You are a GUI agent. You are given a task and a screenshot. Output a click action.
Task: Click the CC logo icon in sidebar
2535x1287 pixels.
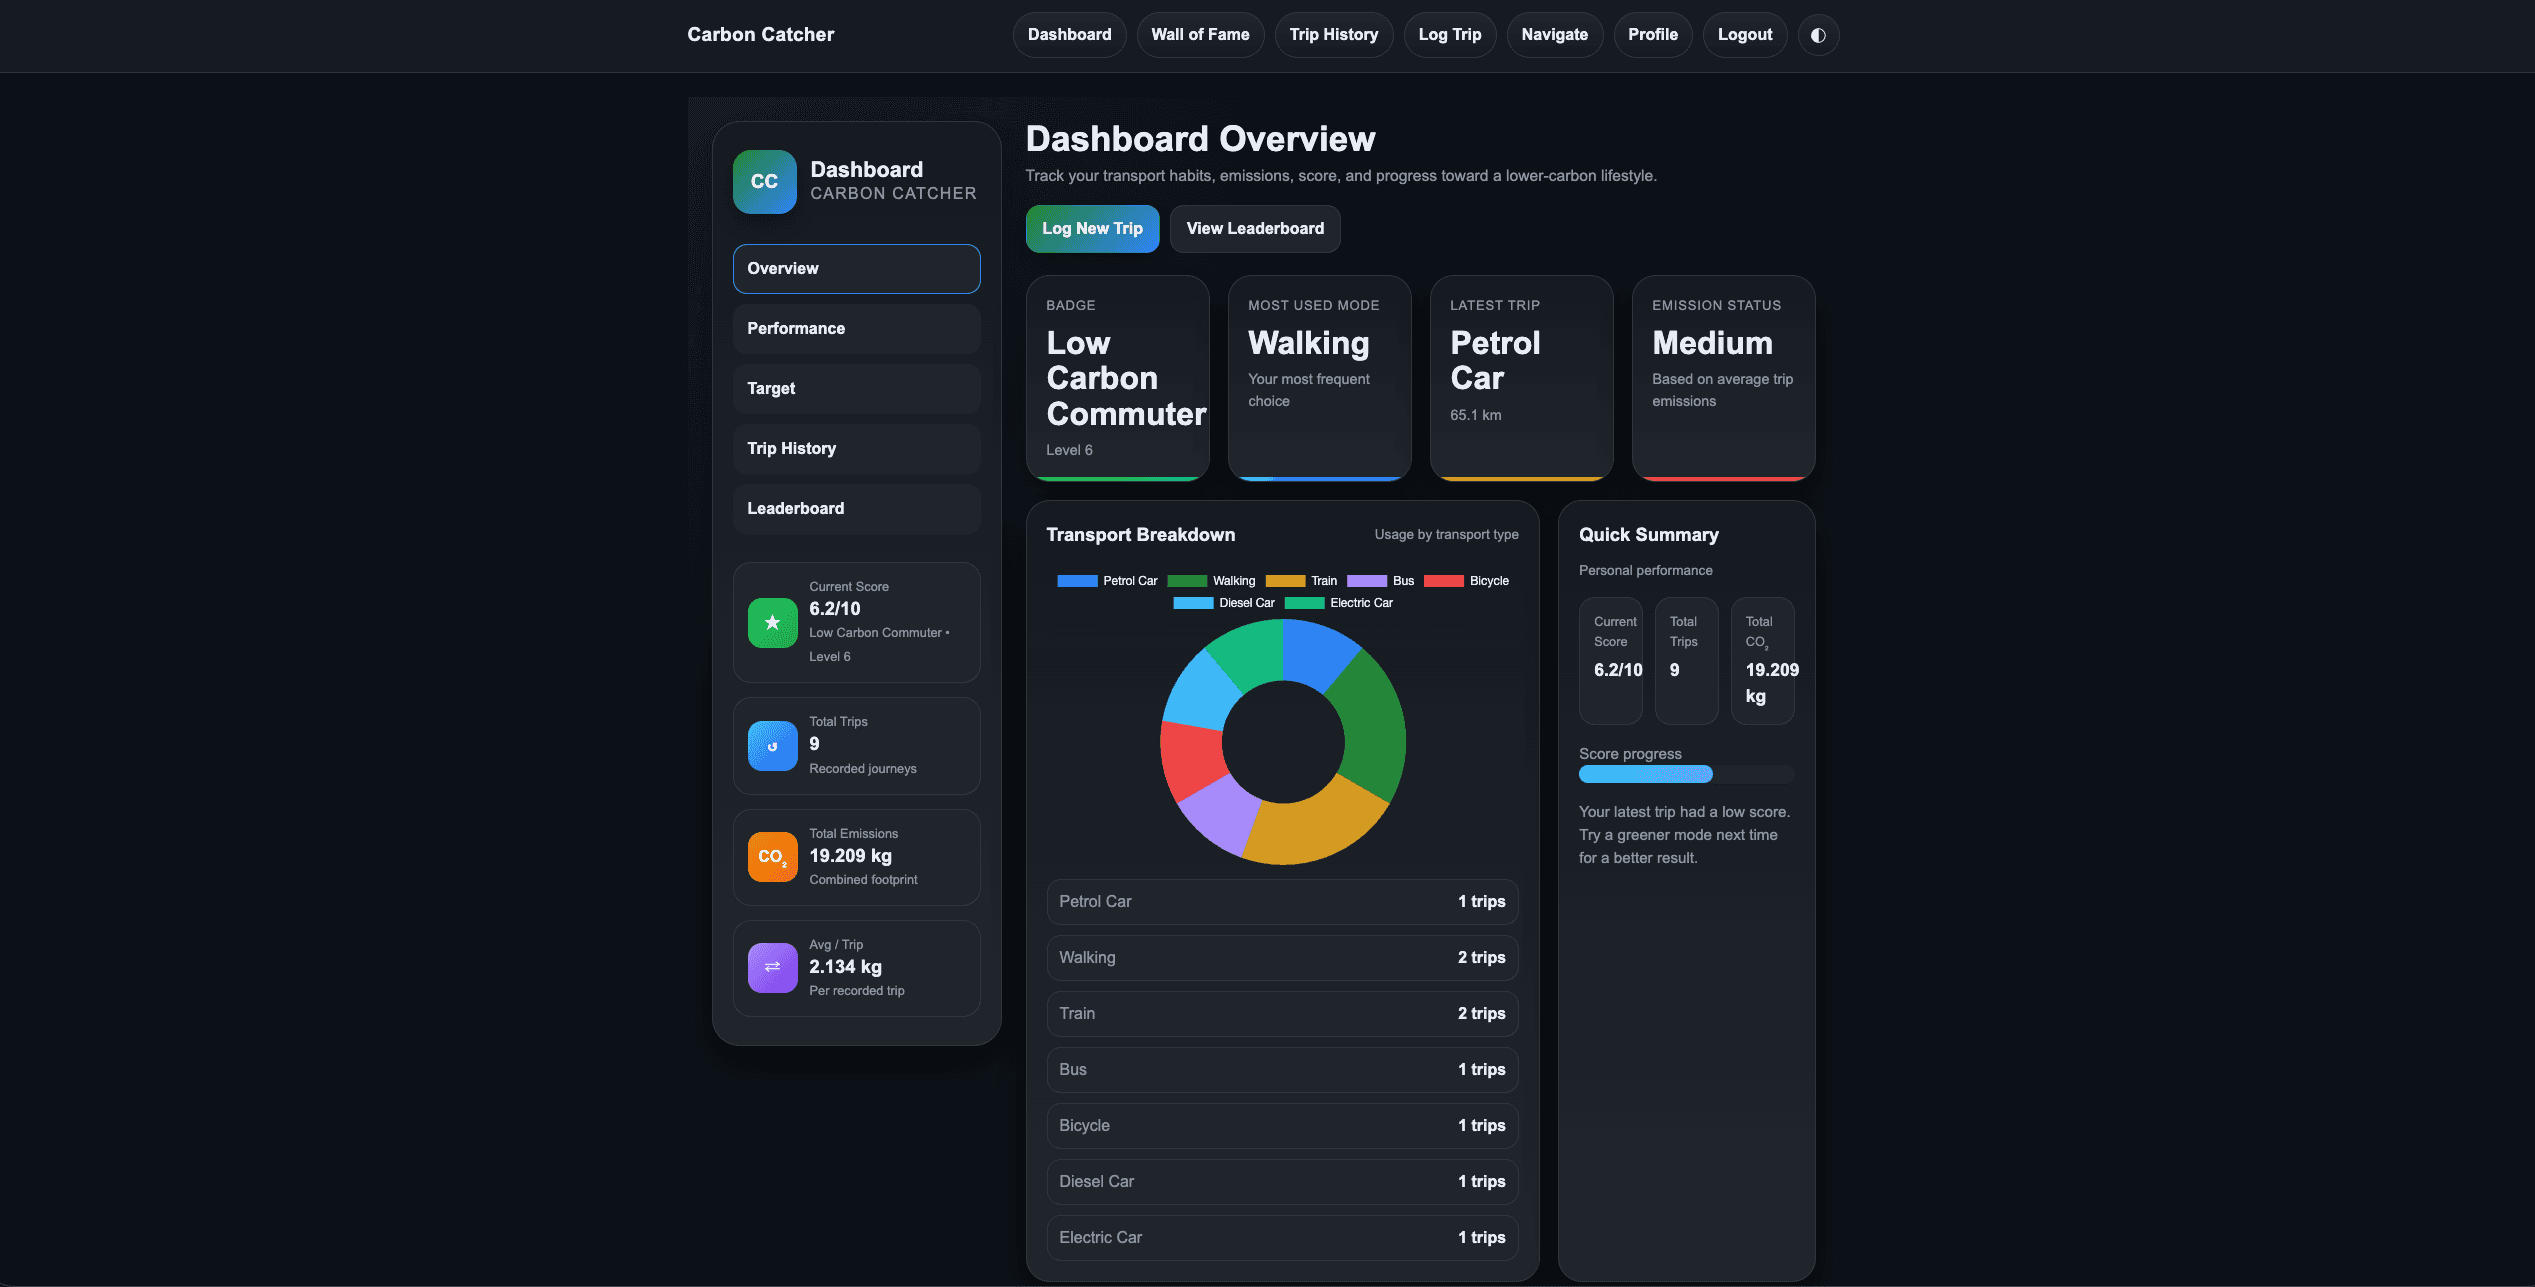(765, 182)
